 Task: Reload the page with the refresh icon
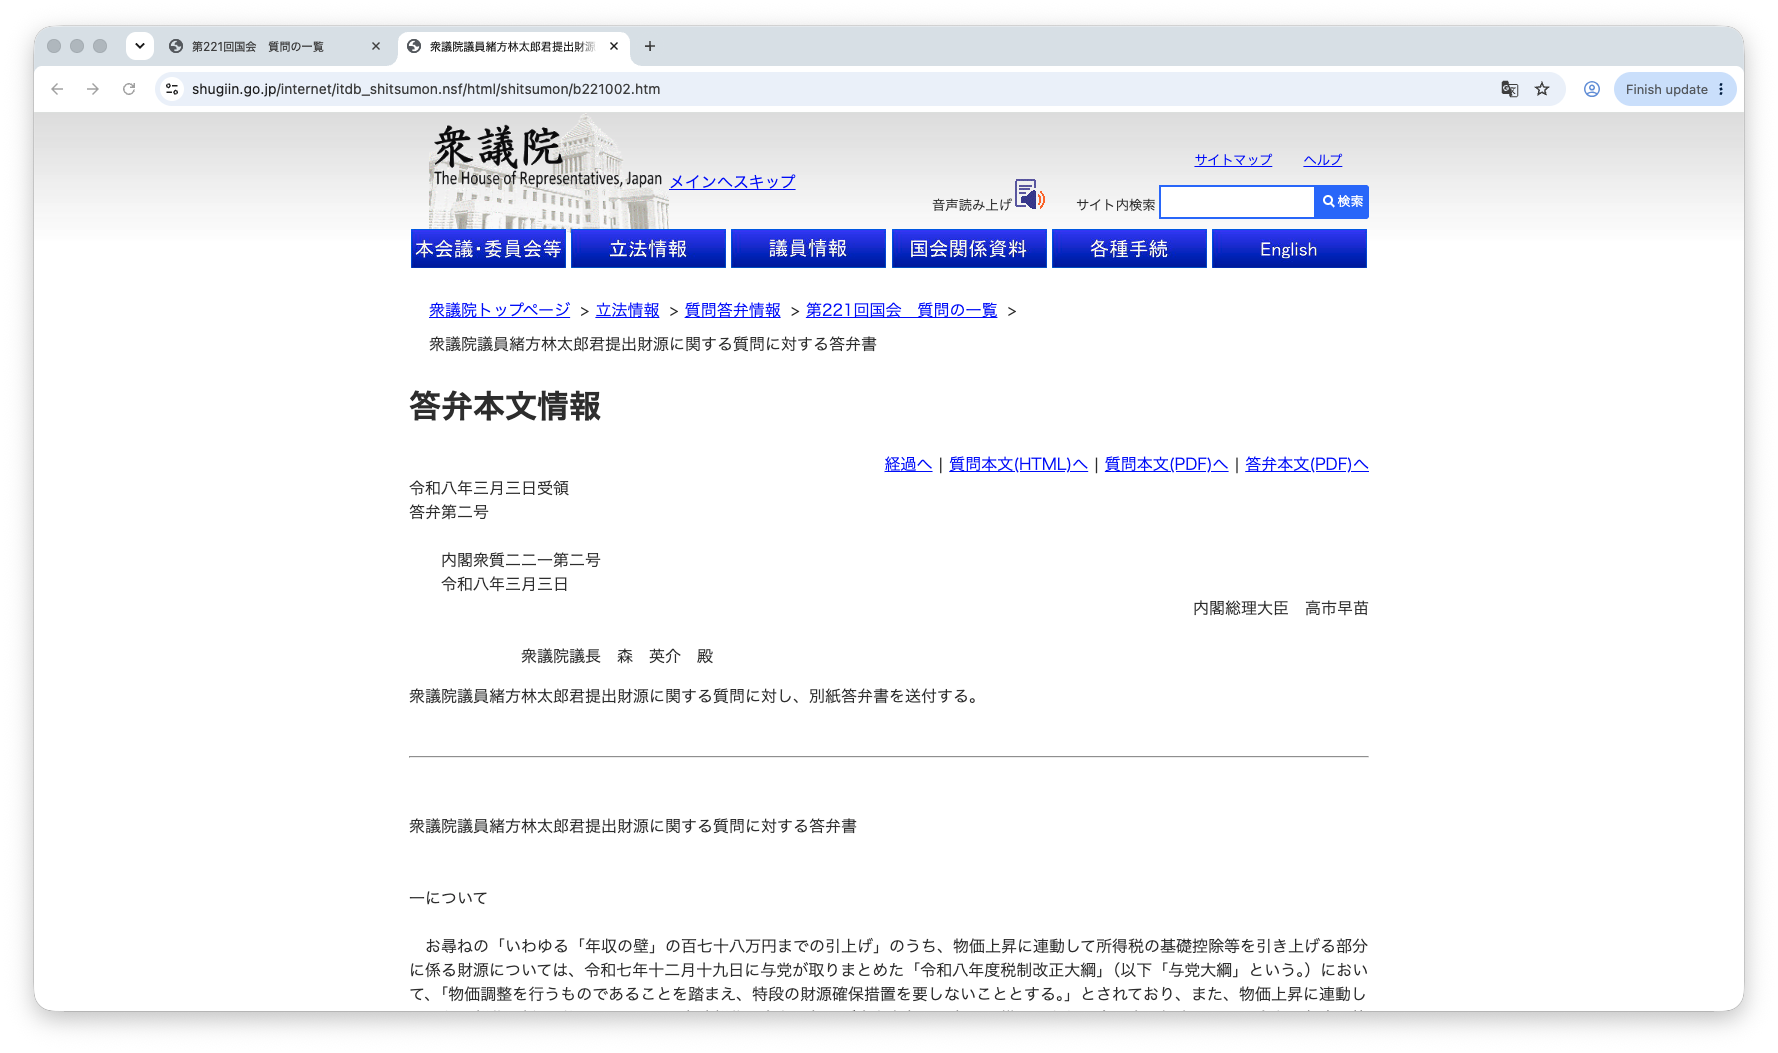(x=129, y=89)
